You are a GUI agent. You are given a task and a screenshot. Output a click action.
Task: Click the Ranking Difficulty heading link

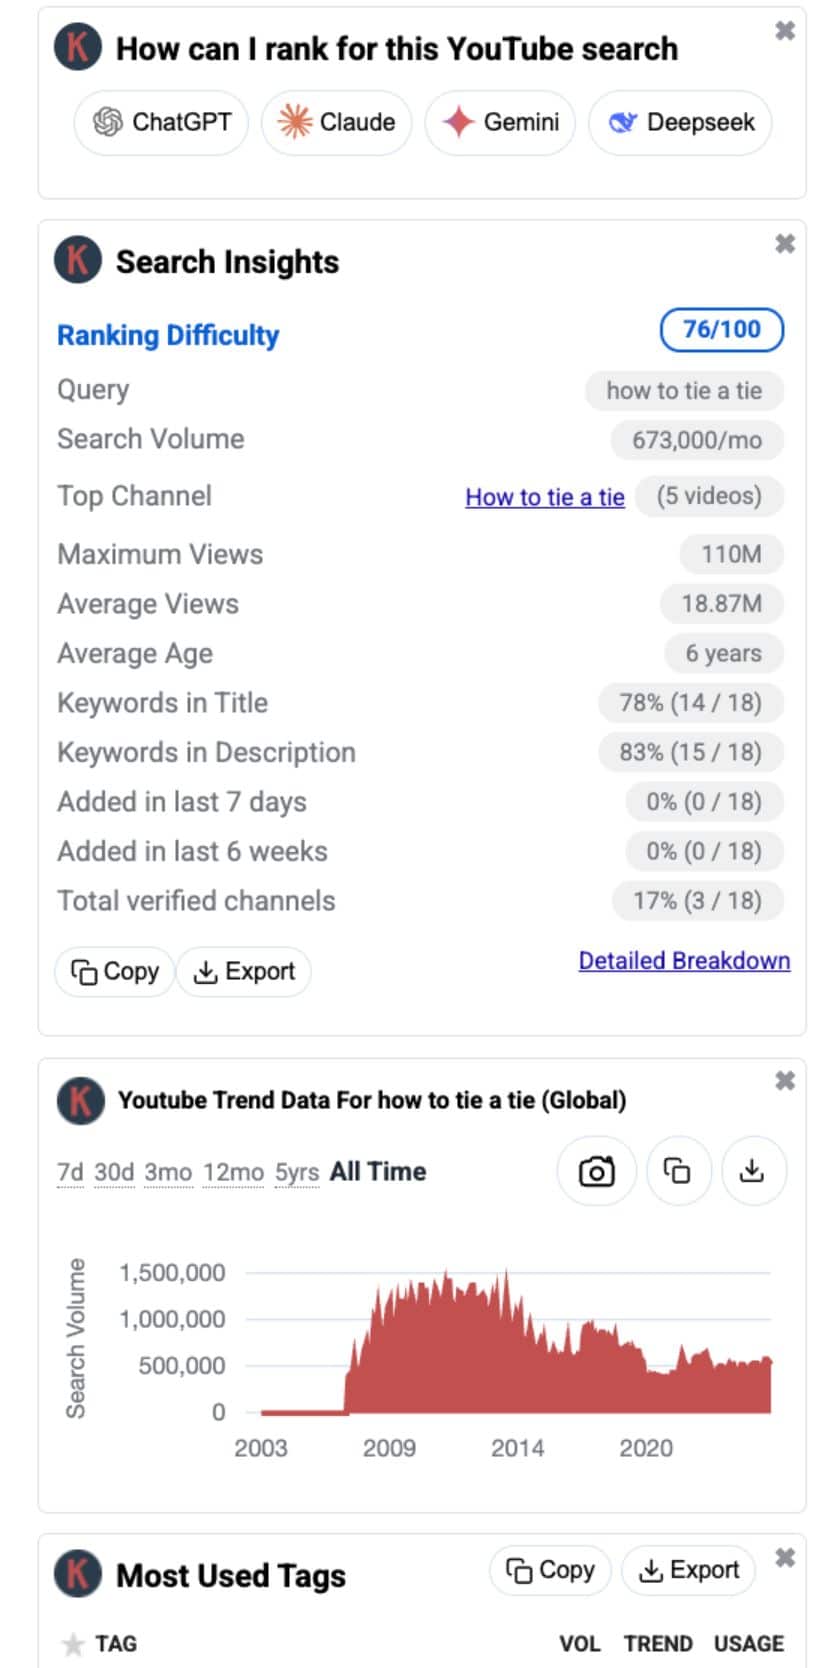168,335
